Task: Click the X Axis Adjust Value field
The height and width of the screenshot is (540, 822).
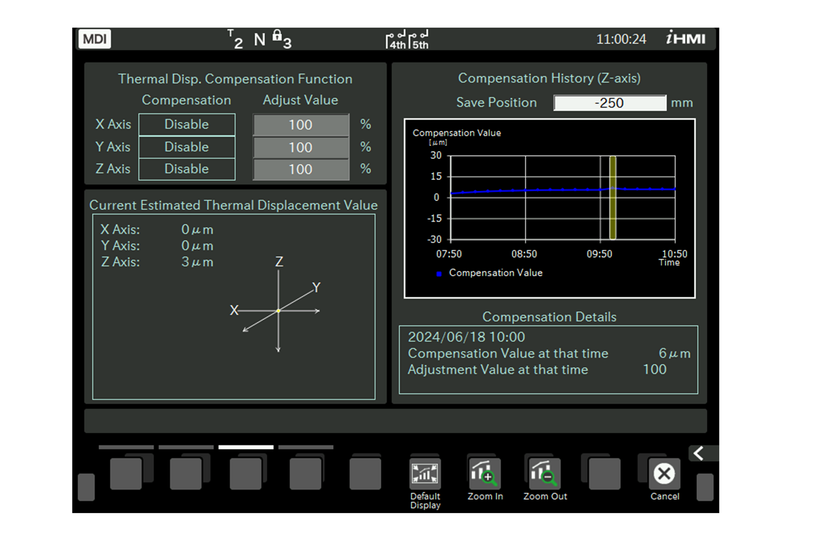Action: tap(301, 125)
